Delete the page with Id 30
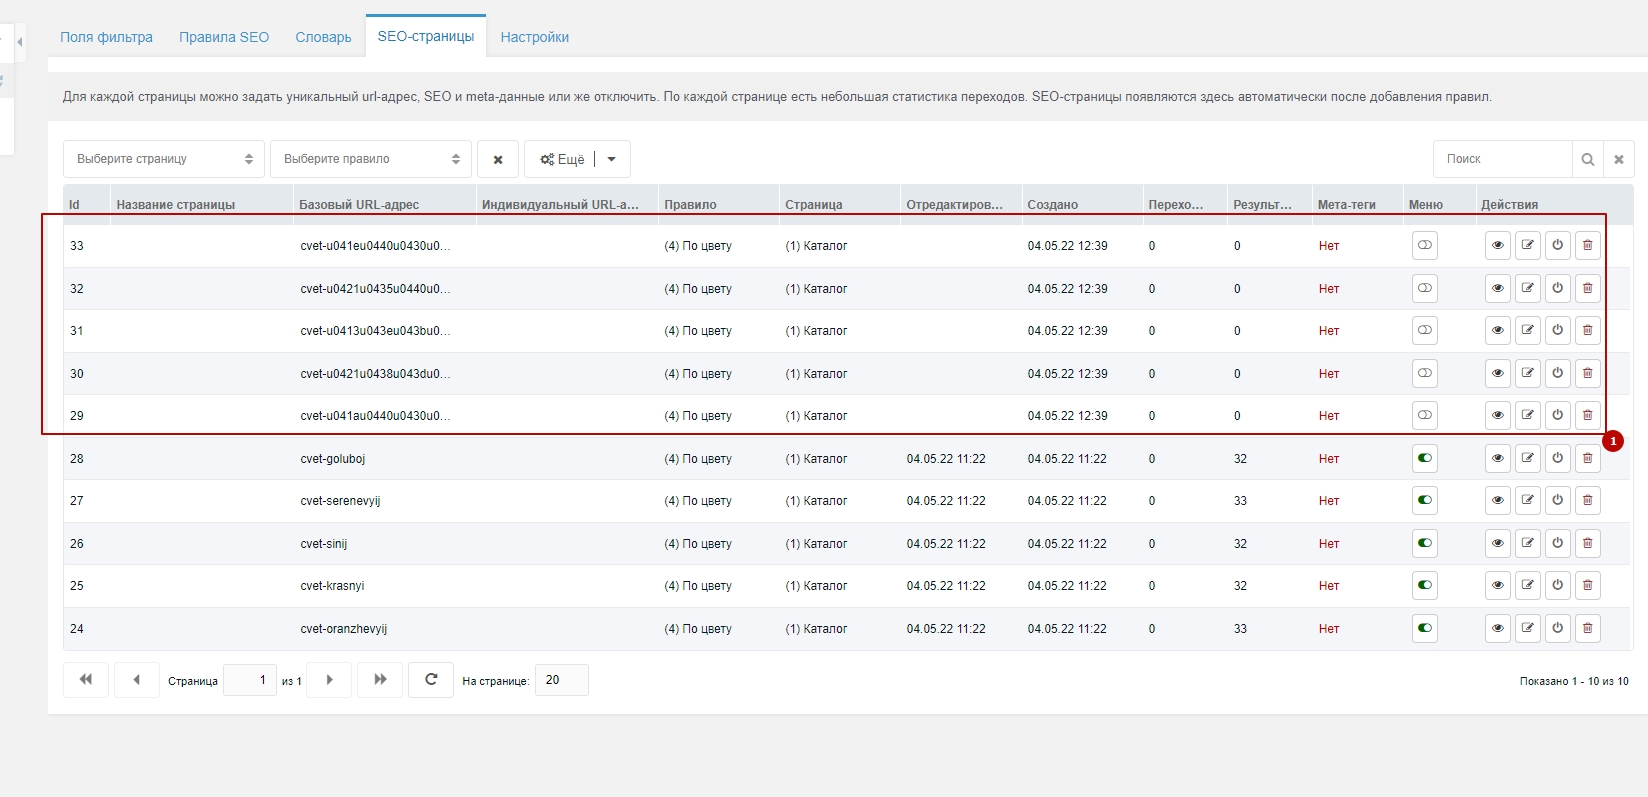This screenshot has height=797, width=1648. (x=1587, y=373)
